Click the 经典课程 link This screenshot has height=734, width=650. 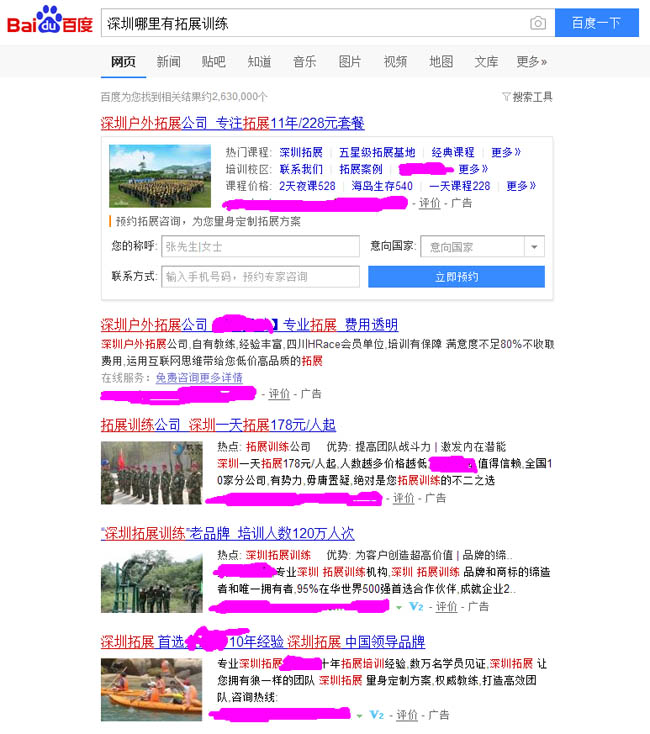tap(453, 153)
